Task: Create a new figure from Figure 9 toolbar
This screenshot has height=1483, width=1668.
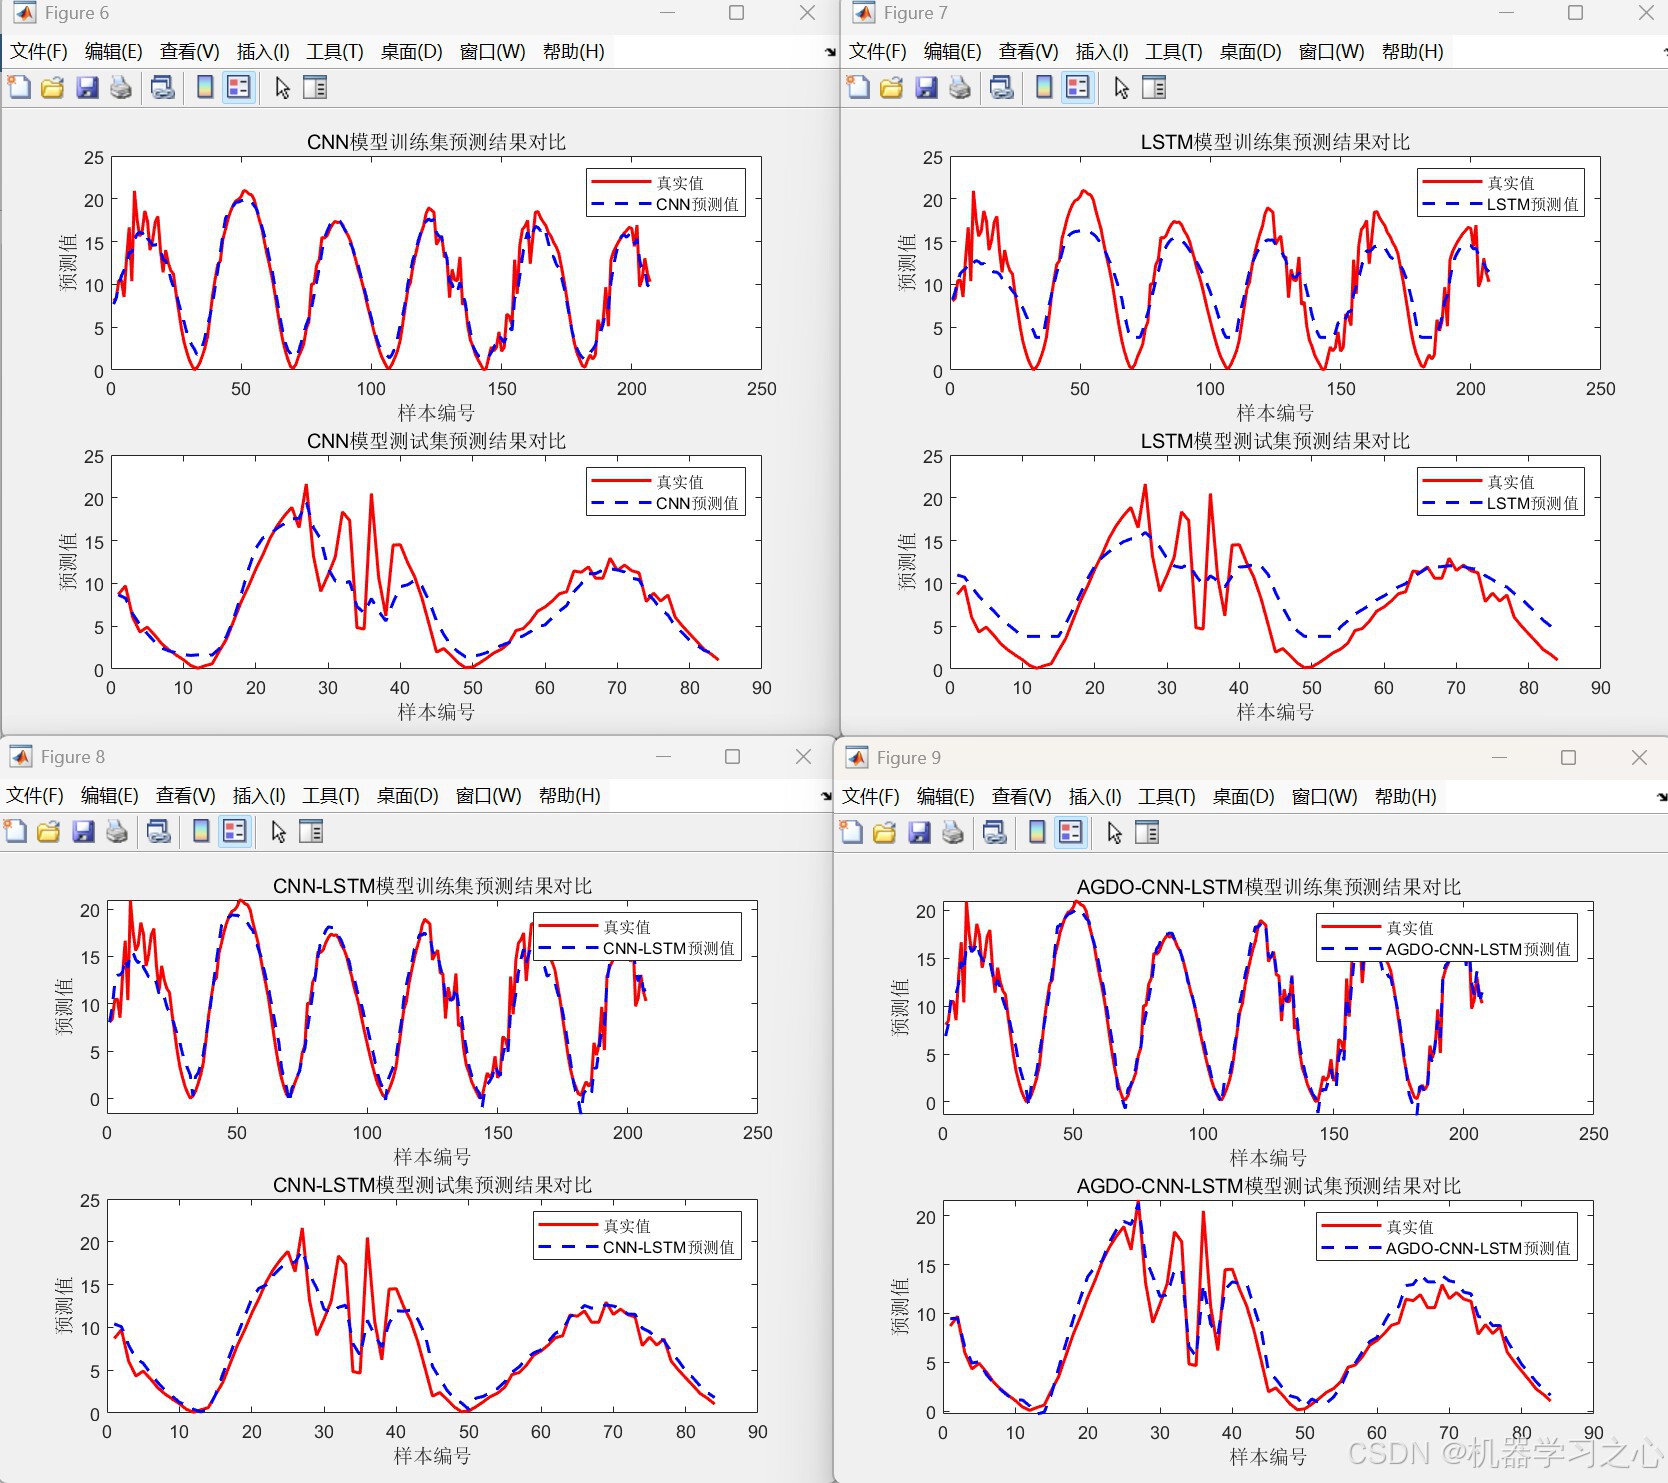Action: coord(851,833)
